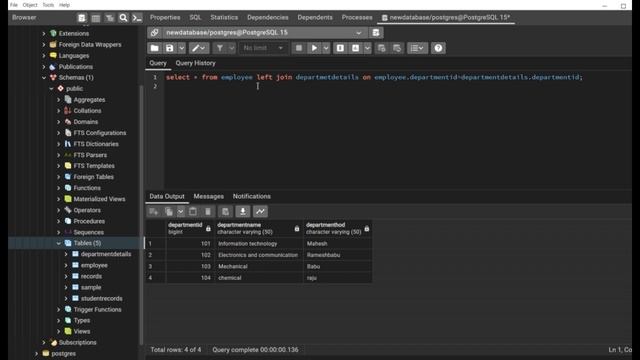
Task: Click the Commit transaction icon
Action: tap(381, 48)
